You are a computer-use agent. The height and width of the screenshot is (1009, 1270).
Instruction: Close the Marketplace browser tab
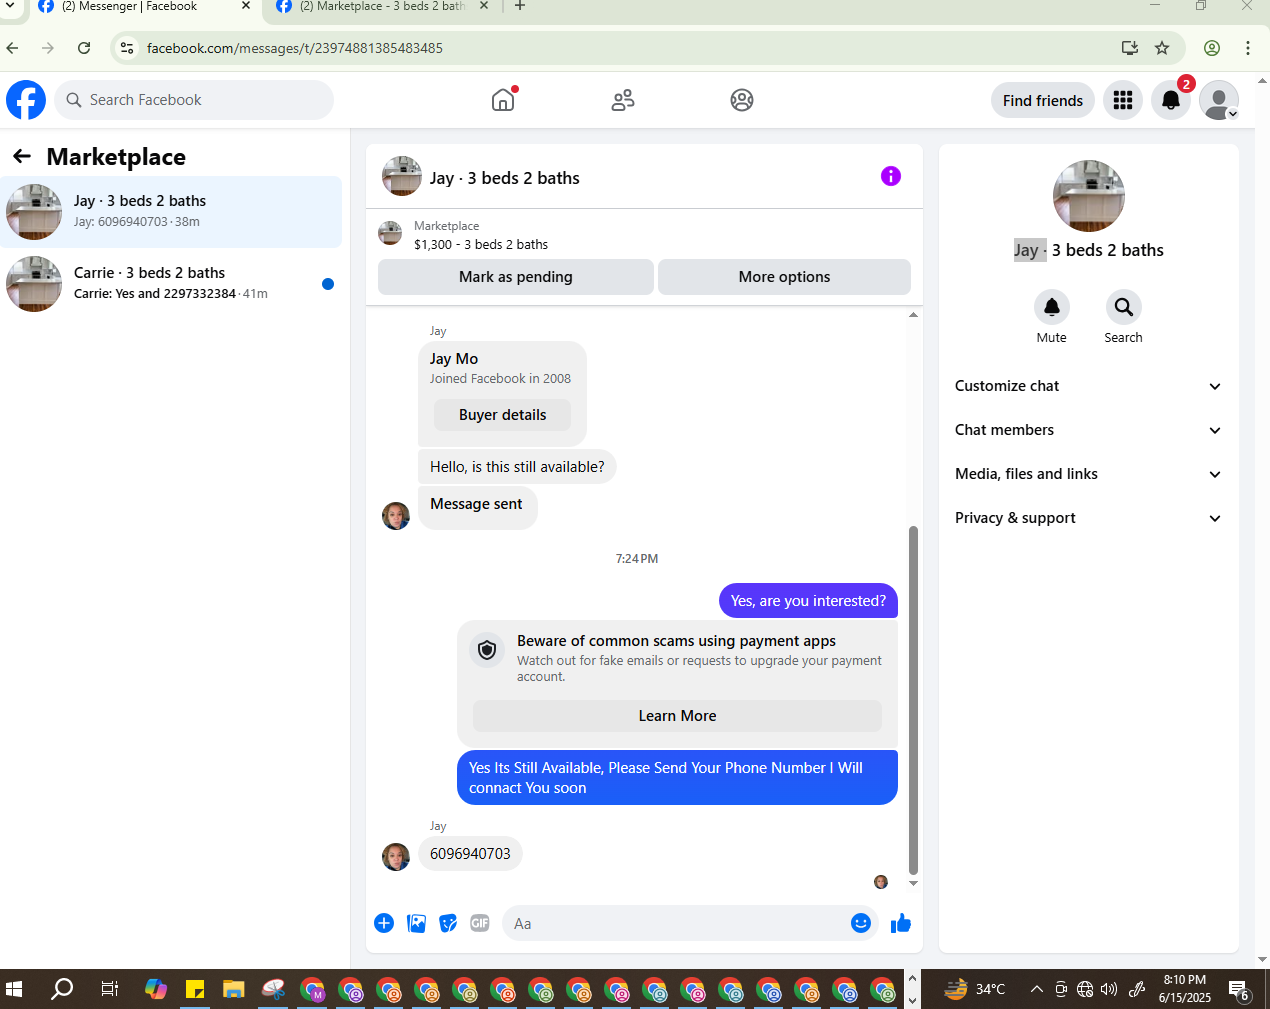click(484, 6)
